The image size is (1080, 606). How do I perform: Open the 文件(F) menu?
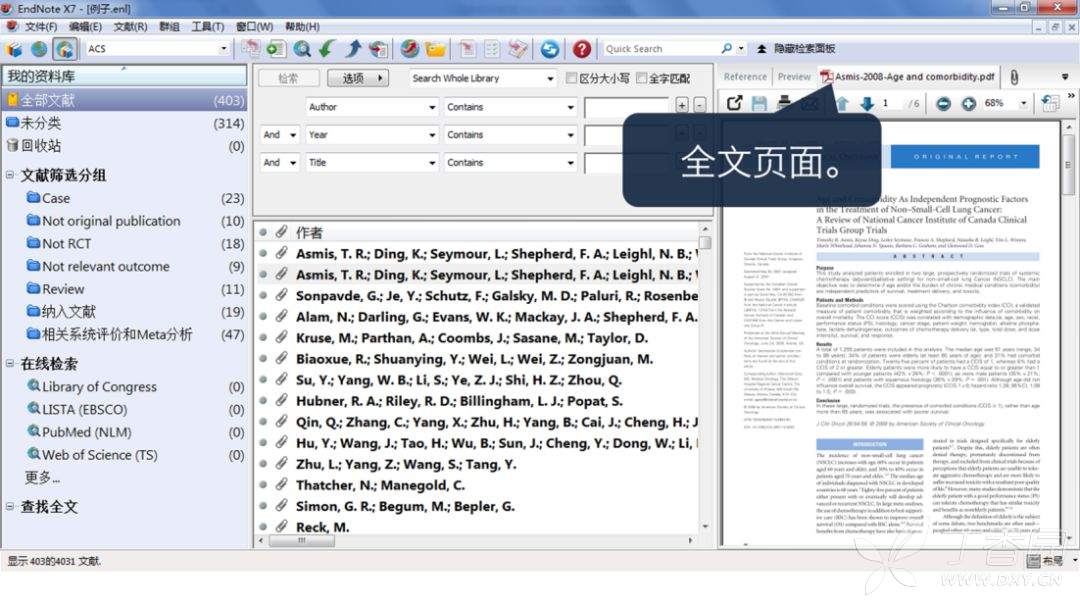(x=41, y=26)
